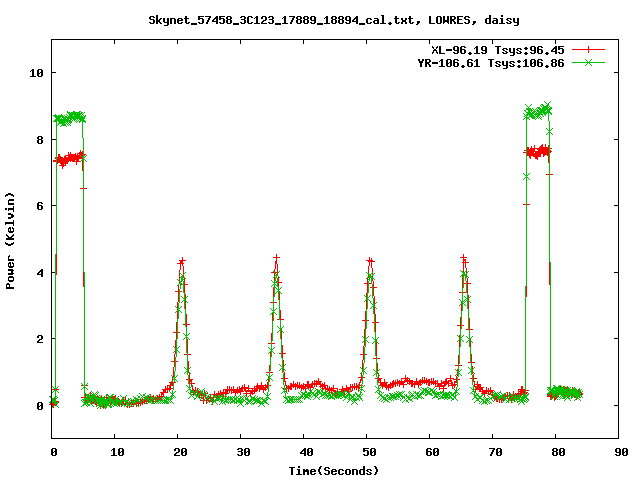Click the second source peak near 35 seconds

pos(276,259)
